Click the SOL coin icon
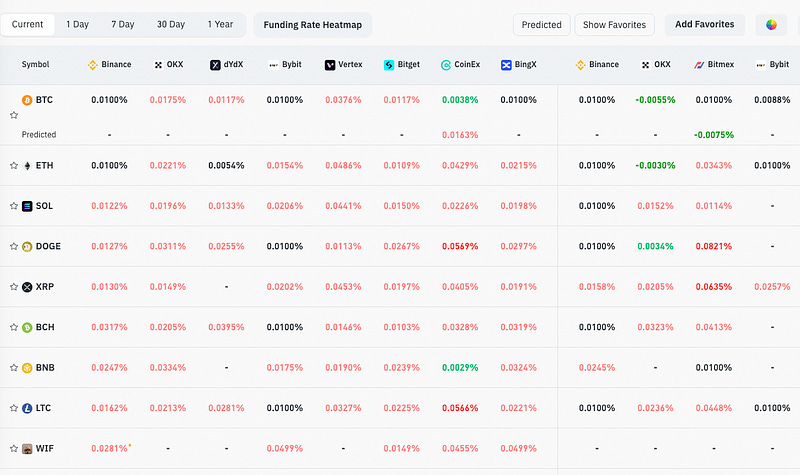Viewport: 800px width, 475px height. pos(27,206)
